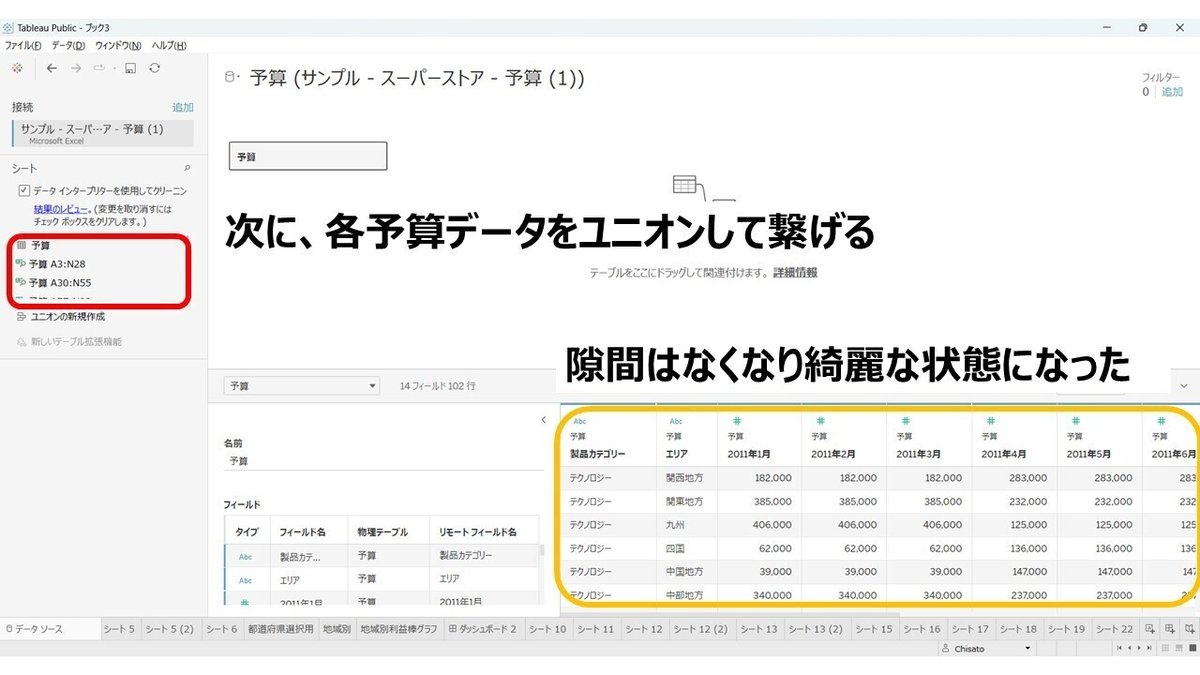This screenshot has height=675, width=1200.
Task: Click the refresh data source icon
Action: click(x=154, y=68)
